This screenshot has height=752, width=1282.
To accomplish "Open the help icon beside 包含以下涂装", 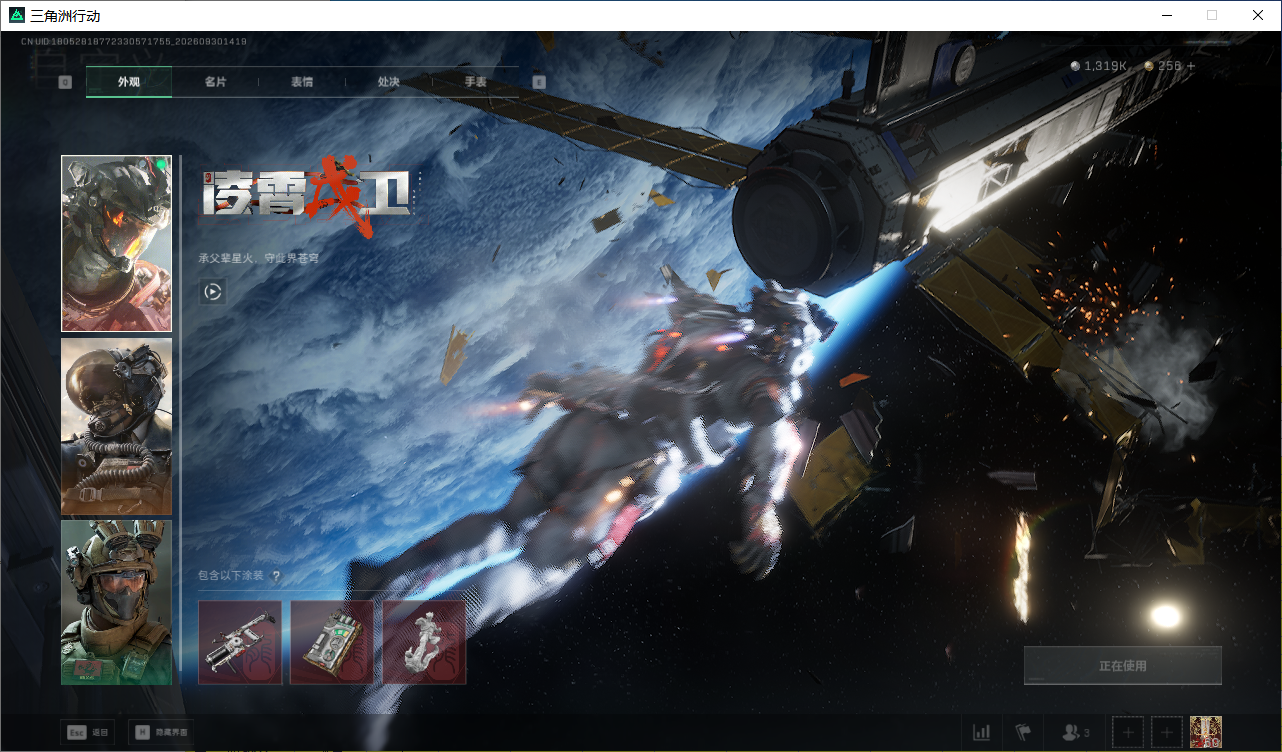I will click(276, 576).
